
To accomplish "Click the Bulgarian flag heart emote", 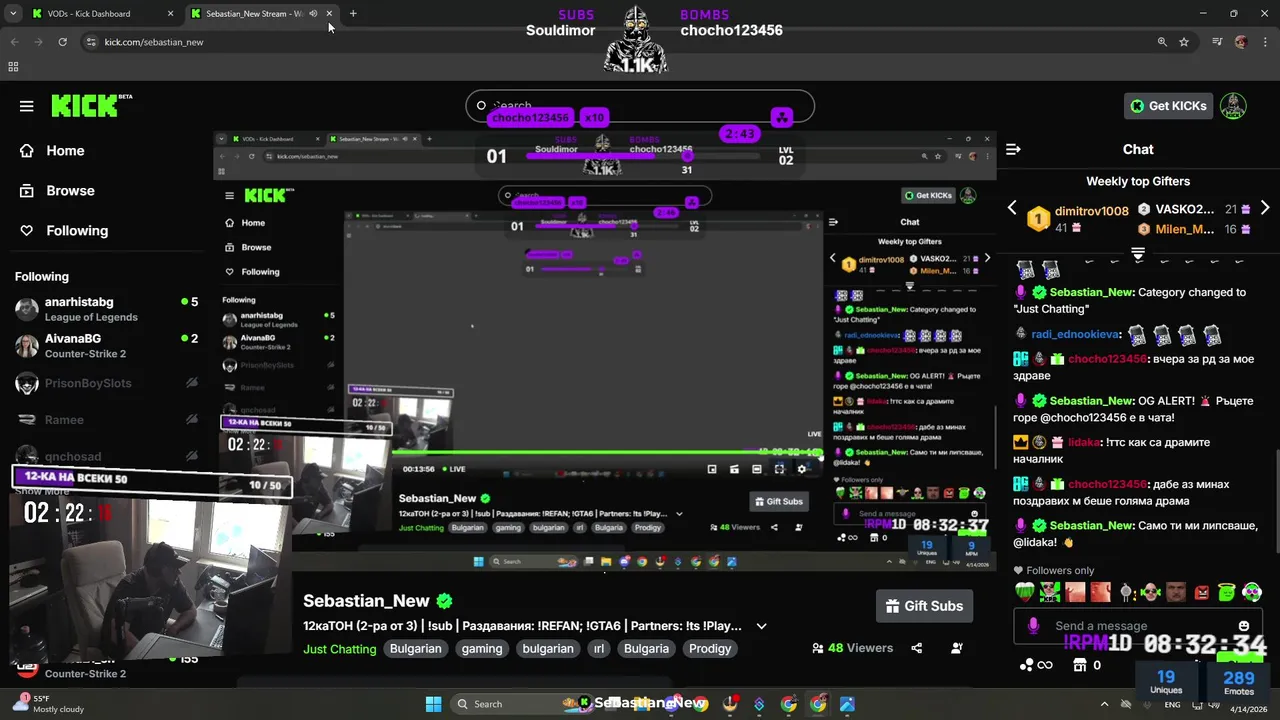I will (x=1024, y=592).
